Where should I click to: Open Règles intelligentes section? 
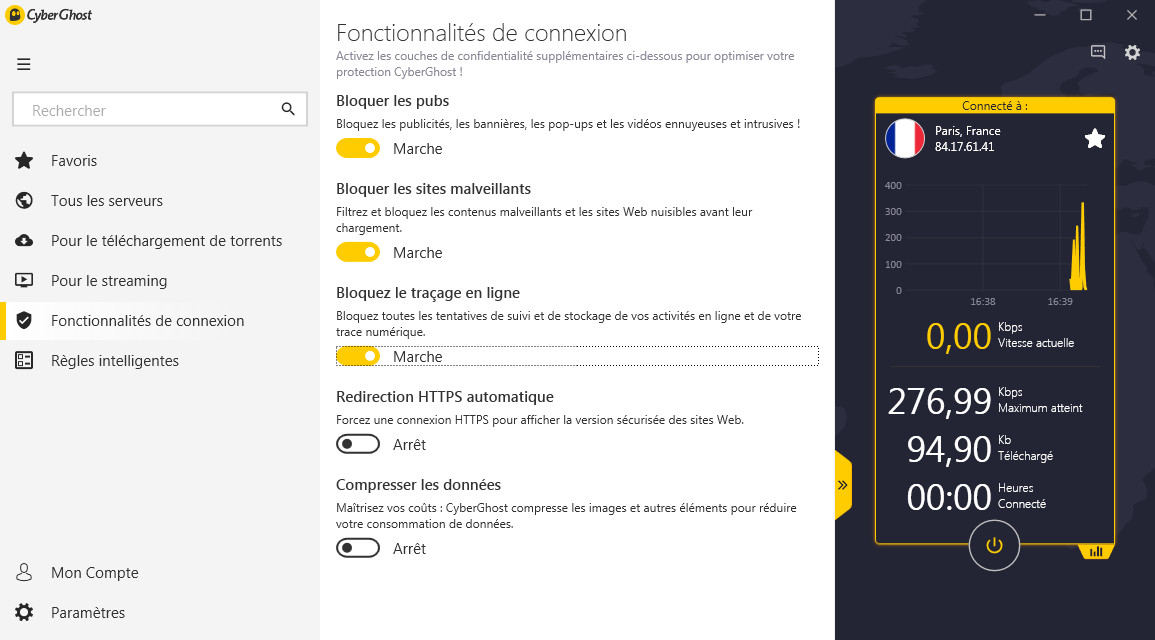click(161, 360)
